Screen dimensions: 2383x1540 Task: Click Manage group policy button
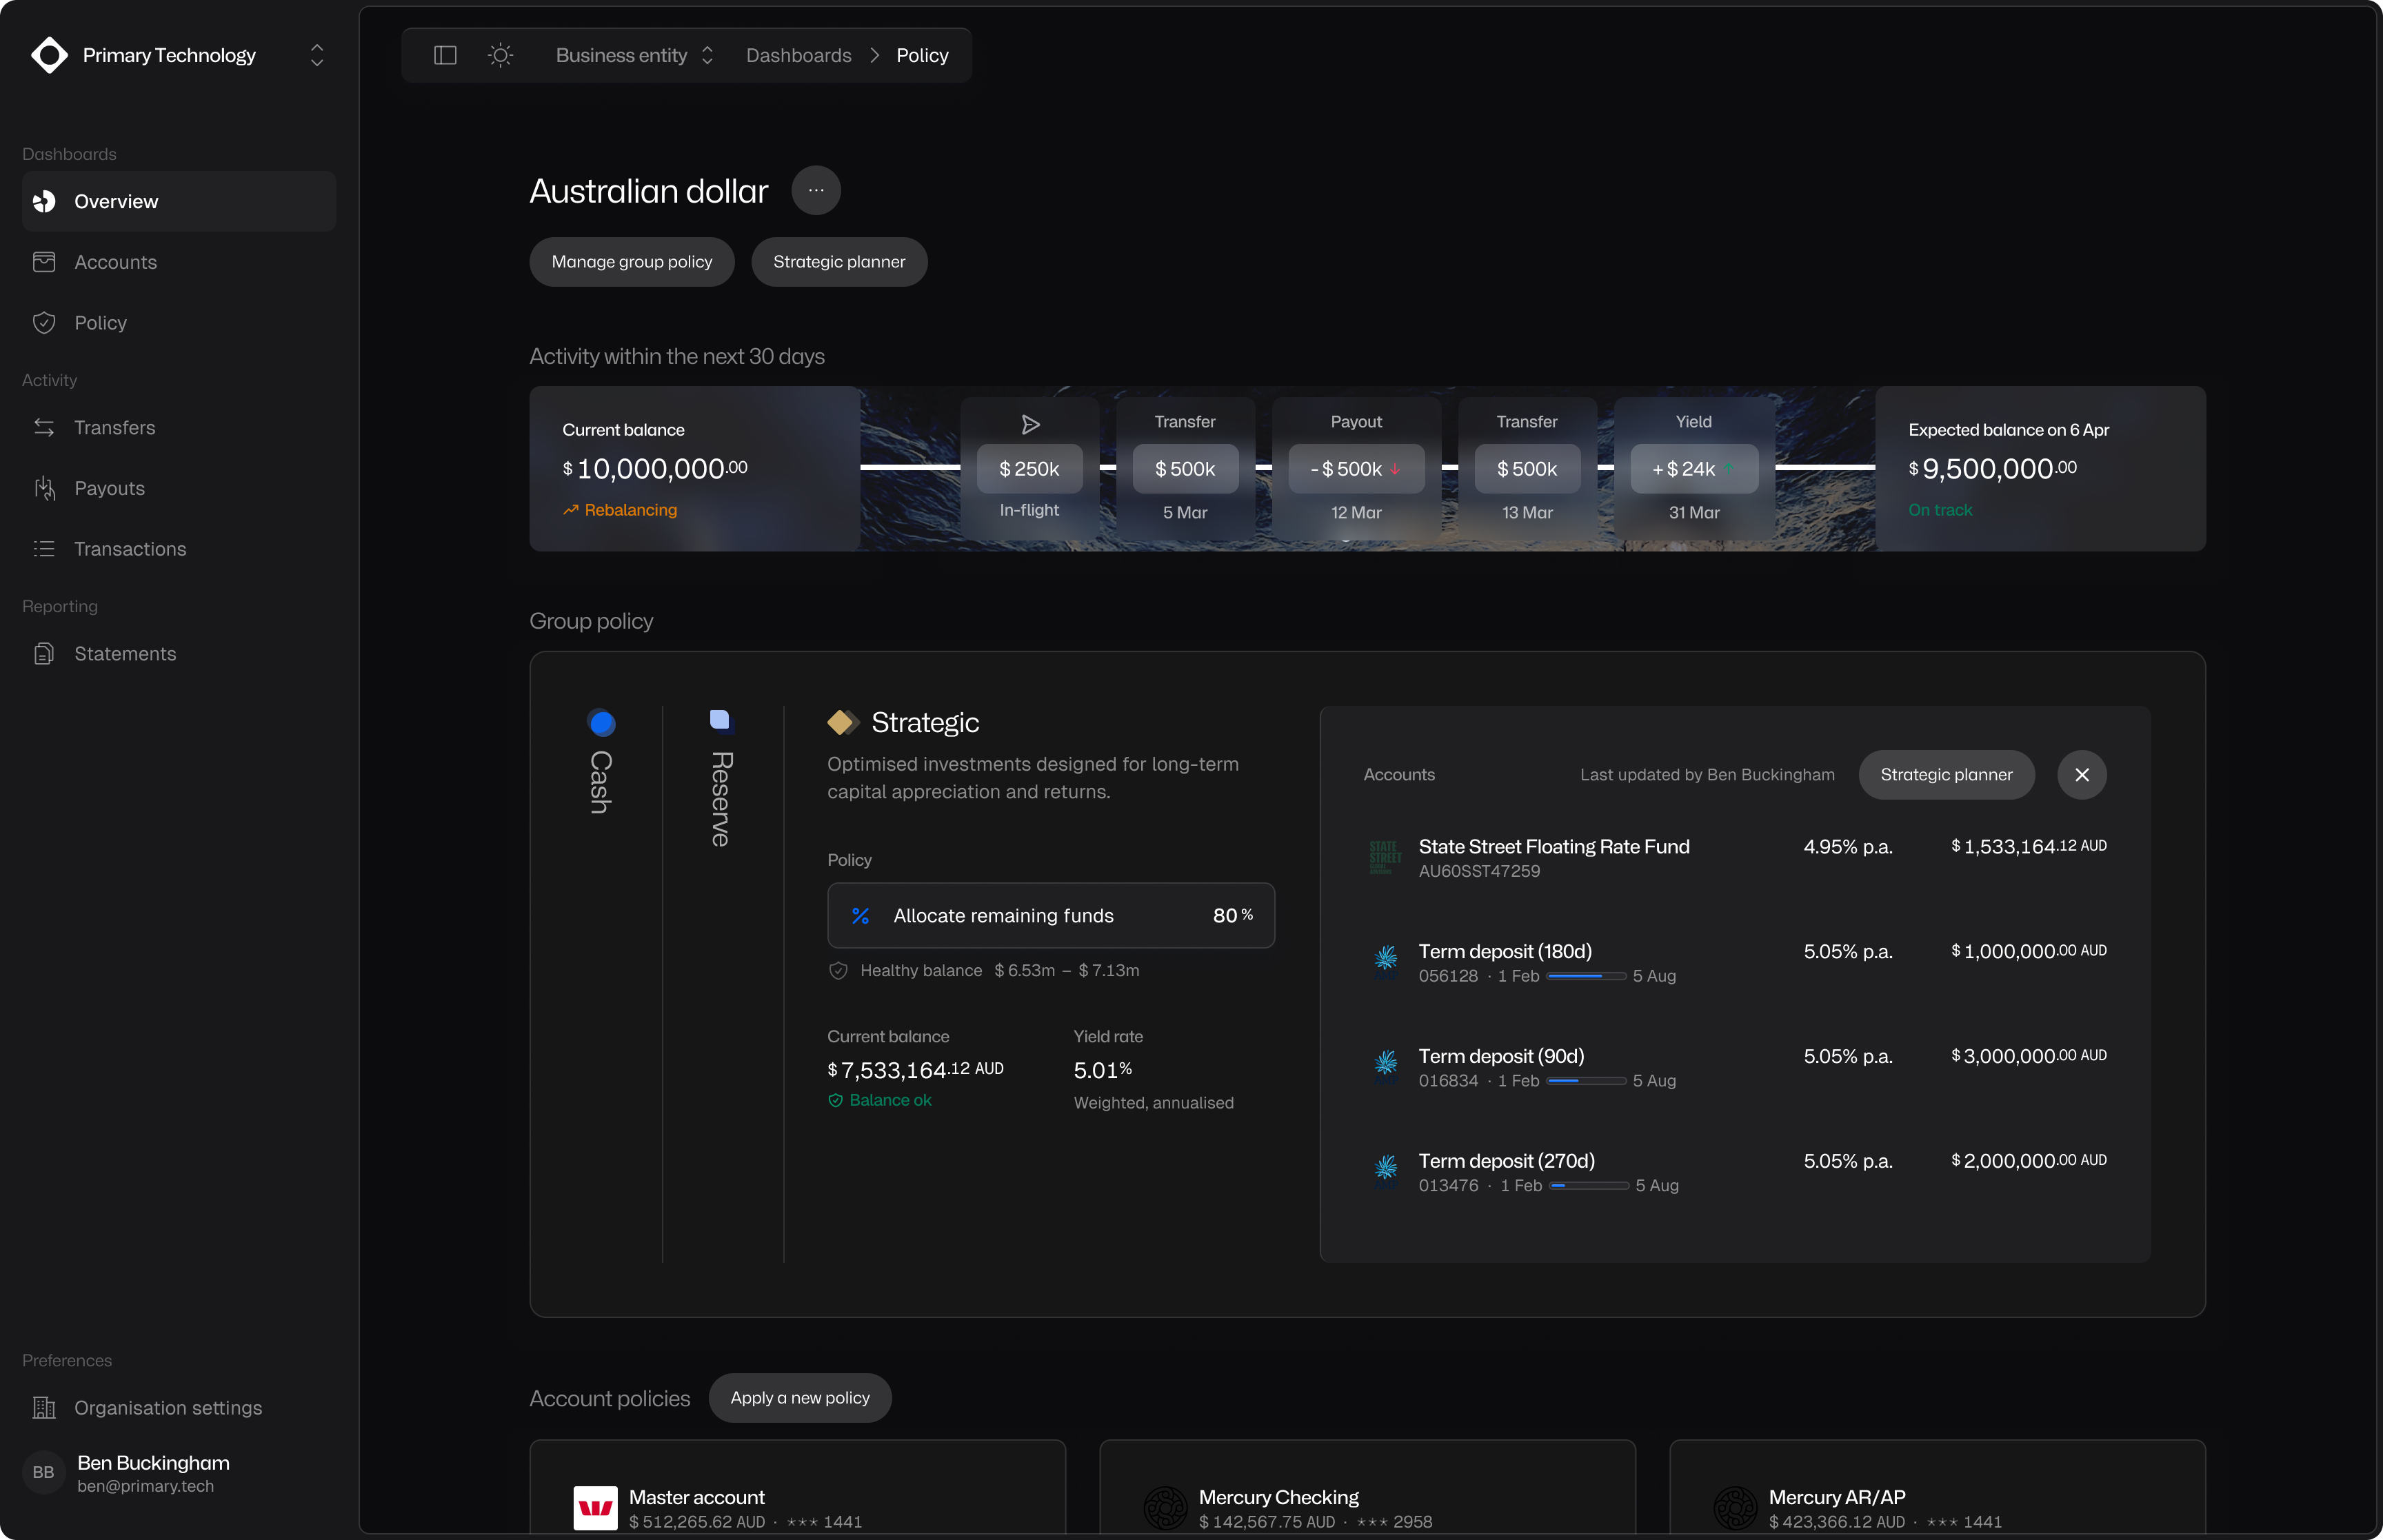coord(631,262)
